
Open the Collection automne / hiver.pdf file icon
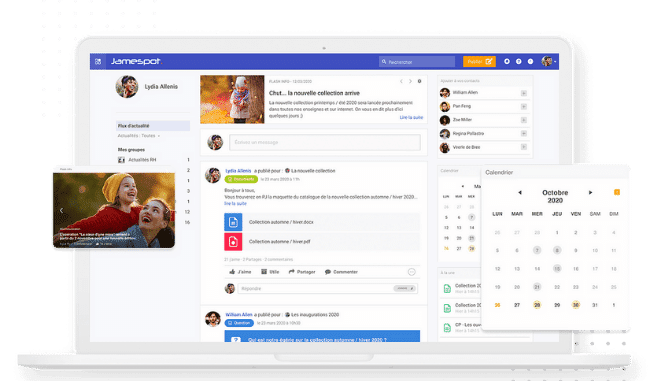pyautogui.click(x=233, y=241)
